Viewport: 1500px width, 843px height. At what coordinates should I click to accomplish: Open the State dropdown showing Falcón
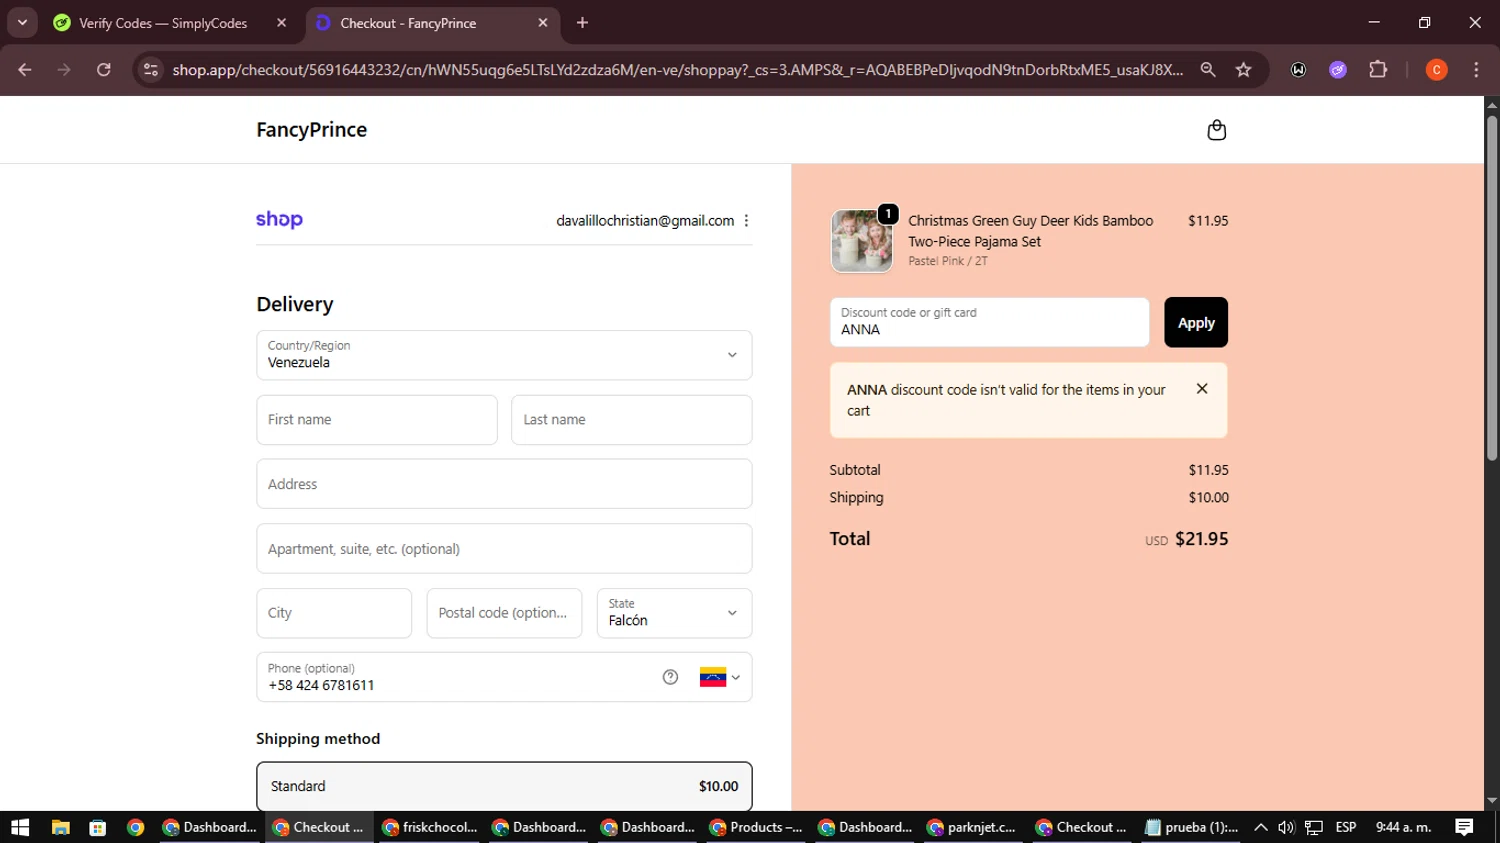click(x=674, y=613)
